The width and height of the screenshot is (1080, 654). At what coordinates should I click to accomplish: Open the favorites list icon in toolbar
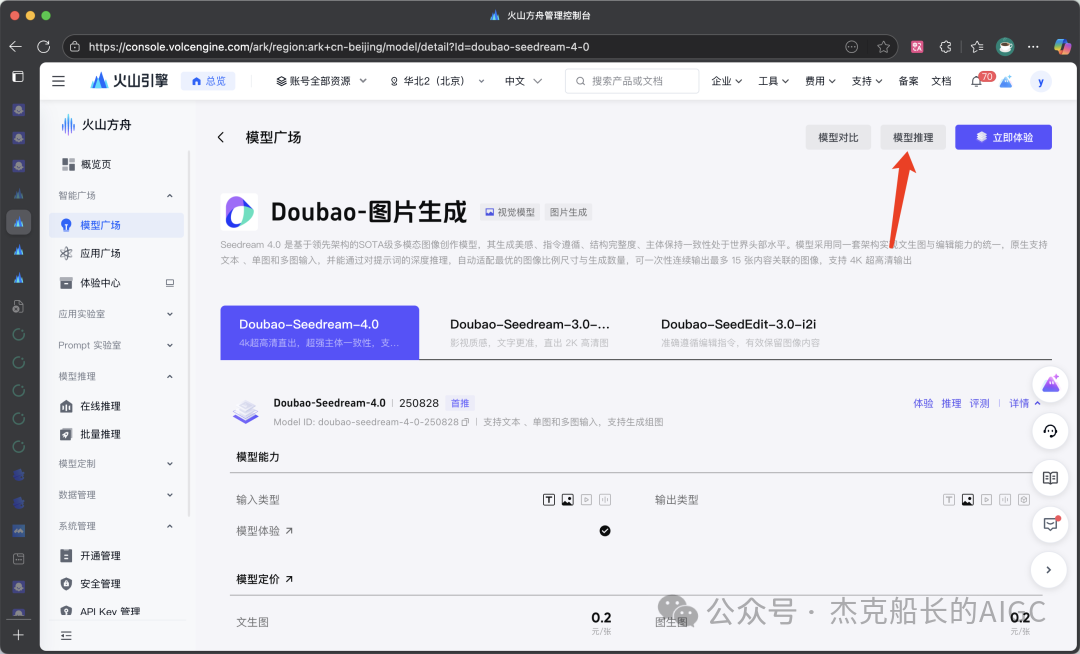pyautogui.click(x=976, y=47)
